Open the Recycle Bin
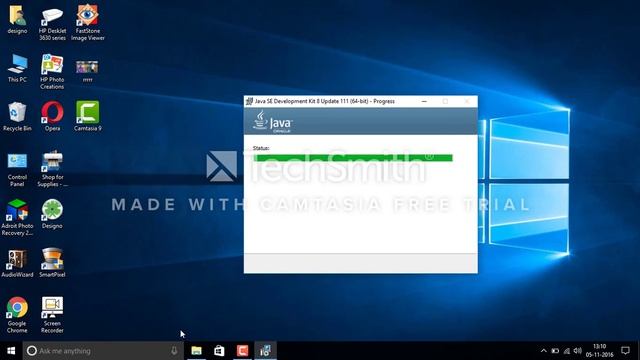This screenshot has height=360, width=640. point(17,117)
